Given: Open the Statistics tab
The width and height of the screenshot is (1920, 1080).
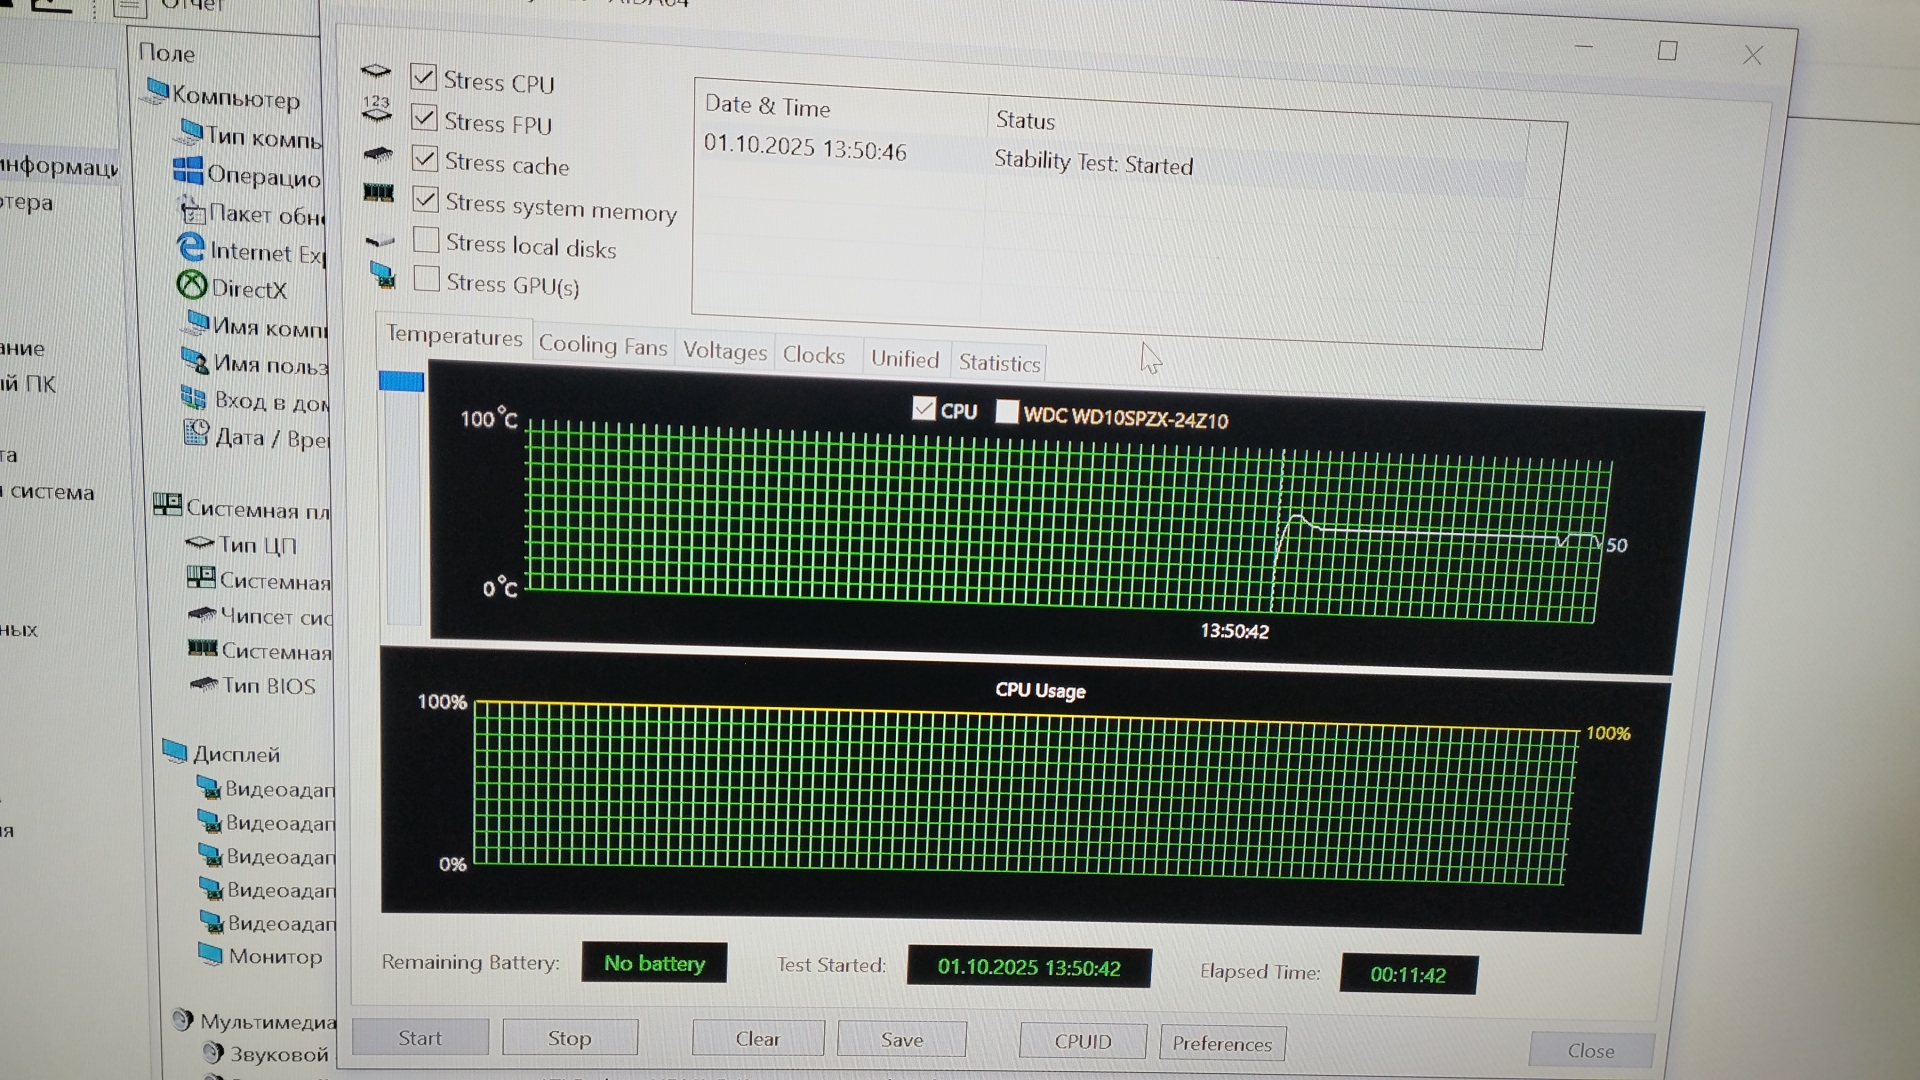Looking at the screenshot, I should pos(998,363).
